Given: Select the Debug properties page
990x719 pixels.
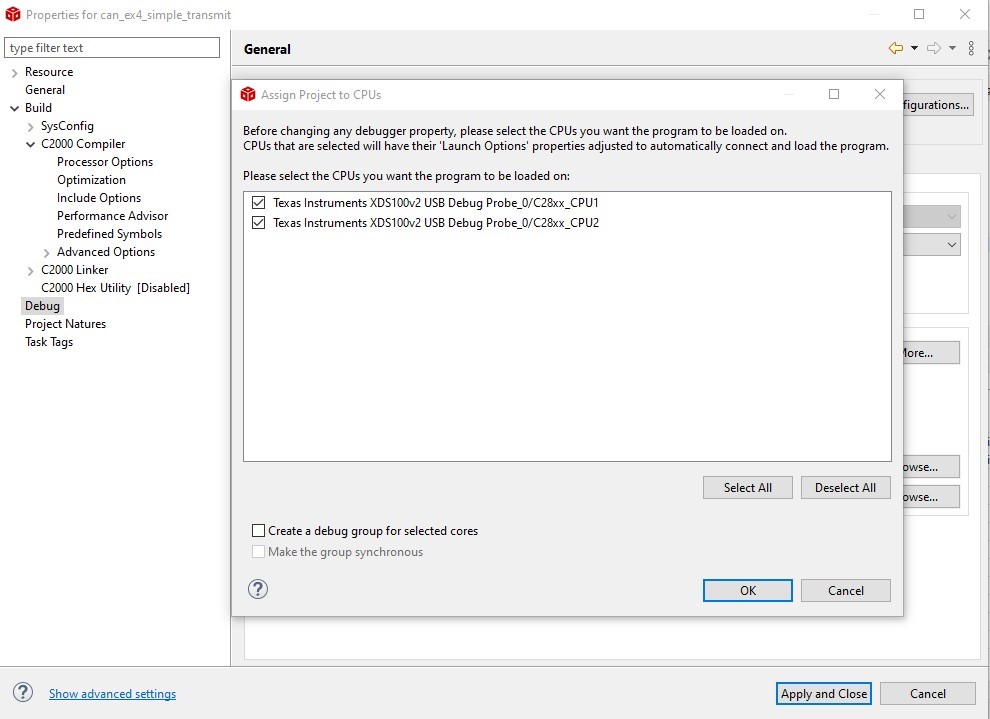Looking at the screenshot, I should 42,306.
